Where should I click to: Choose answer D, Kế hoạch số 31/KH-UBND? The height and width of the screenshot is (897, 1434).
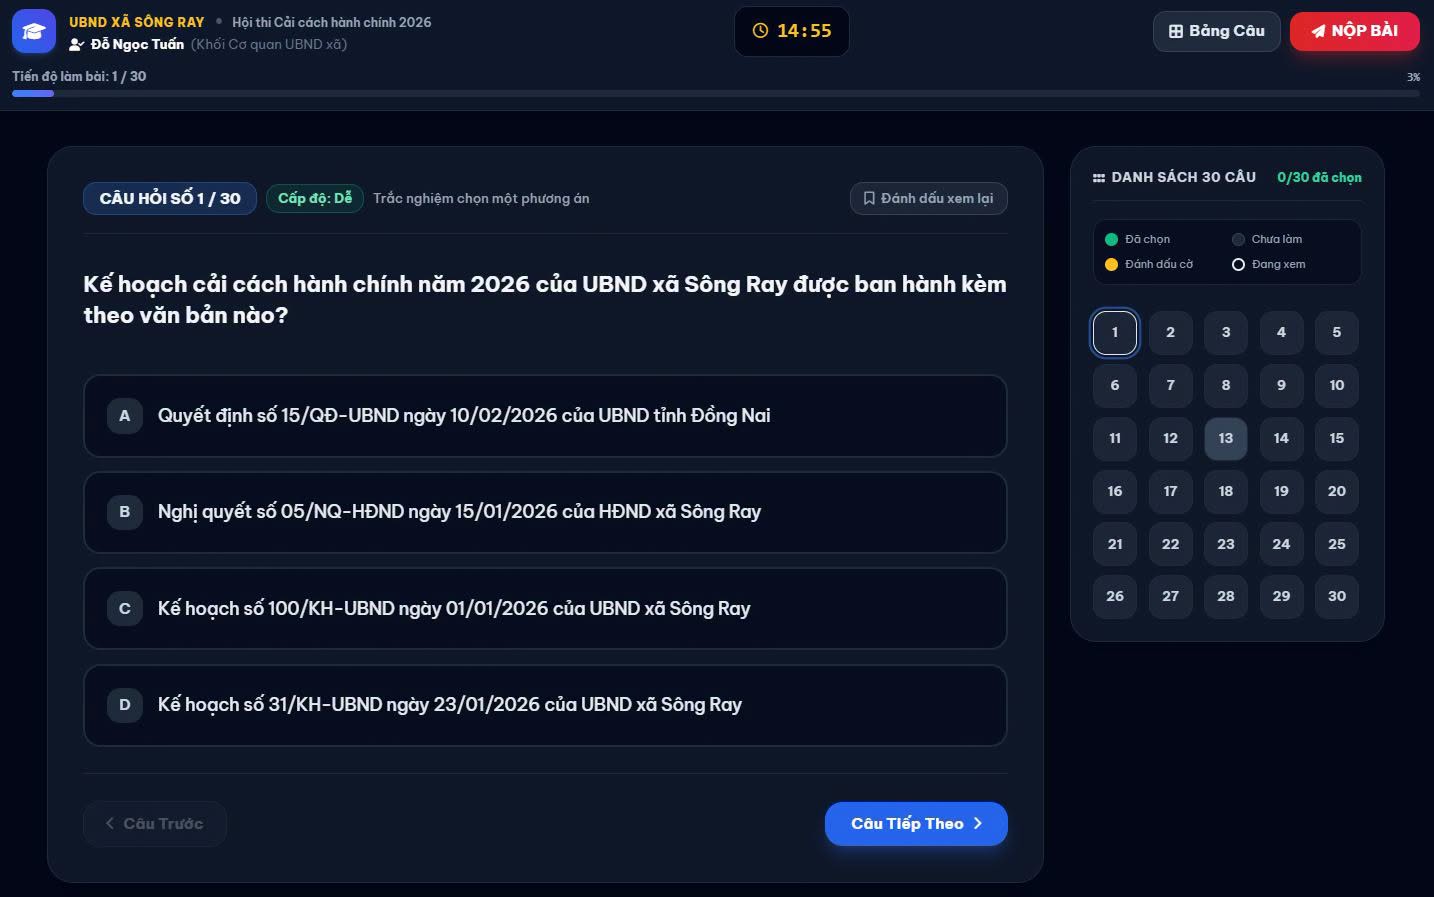tap(545, 705)
